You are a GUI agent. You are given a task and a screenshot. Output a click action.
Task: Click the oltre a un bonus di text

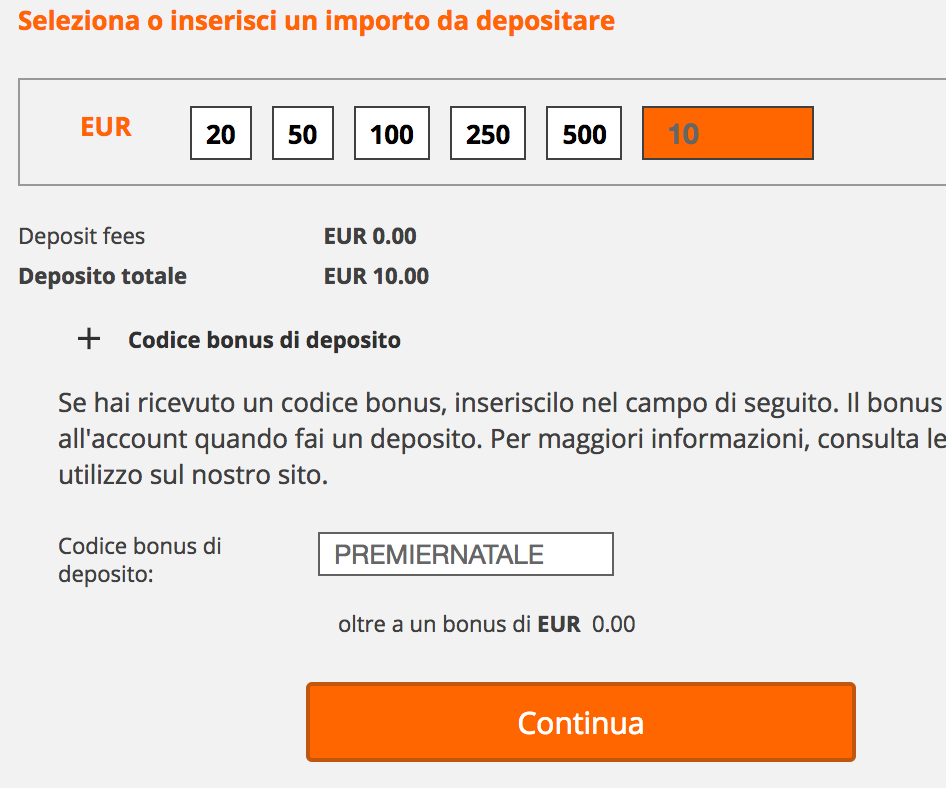click(x=434, y=624)
